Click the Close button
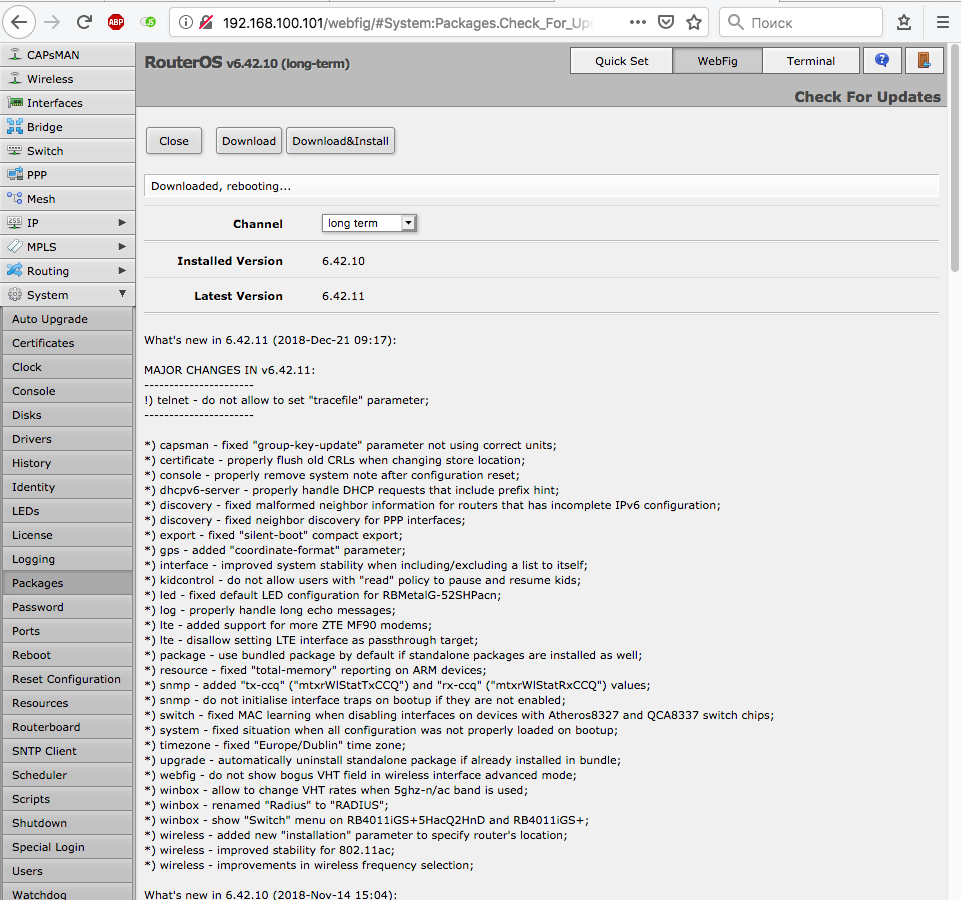 coord(174,141)
